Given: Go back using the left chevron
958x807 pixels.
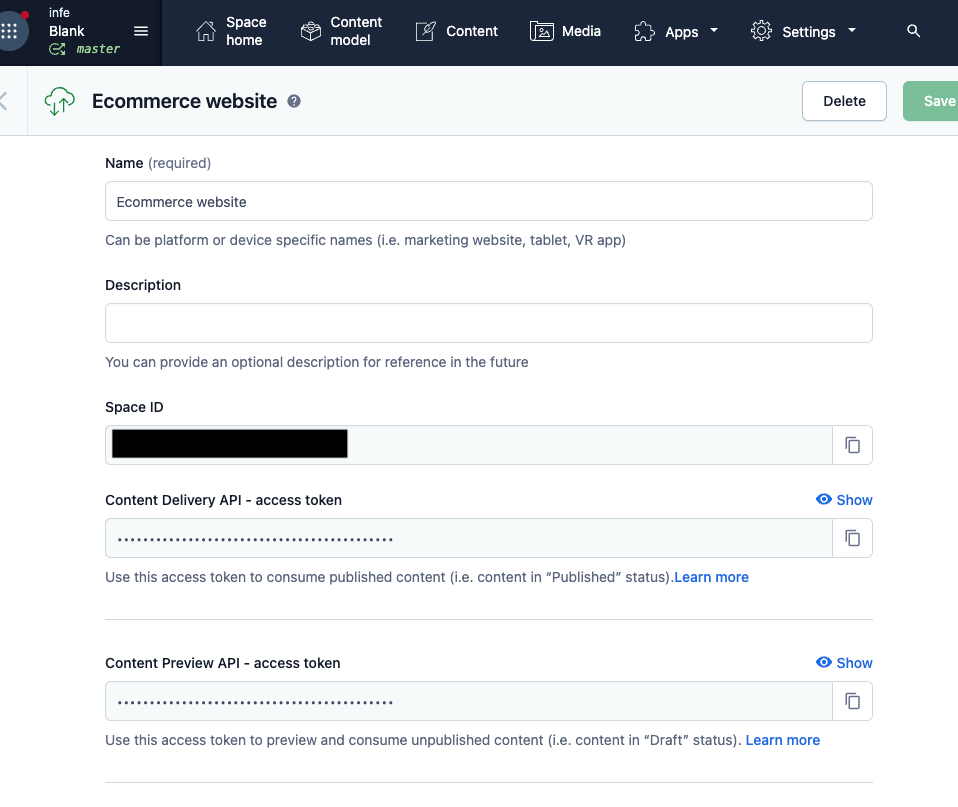Looking at the screenshot, I should [4, 101].
